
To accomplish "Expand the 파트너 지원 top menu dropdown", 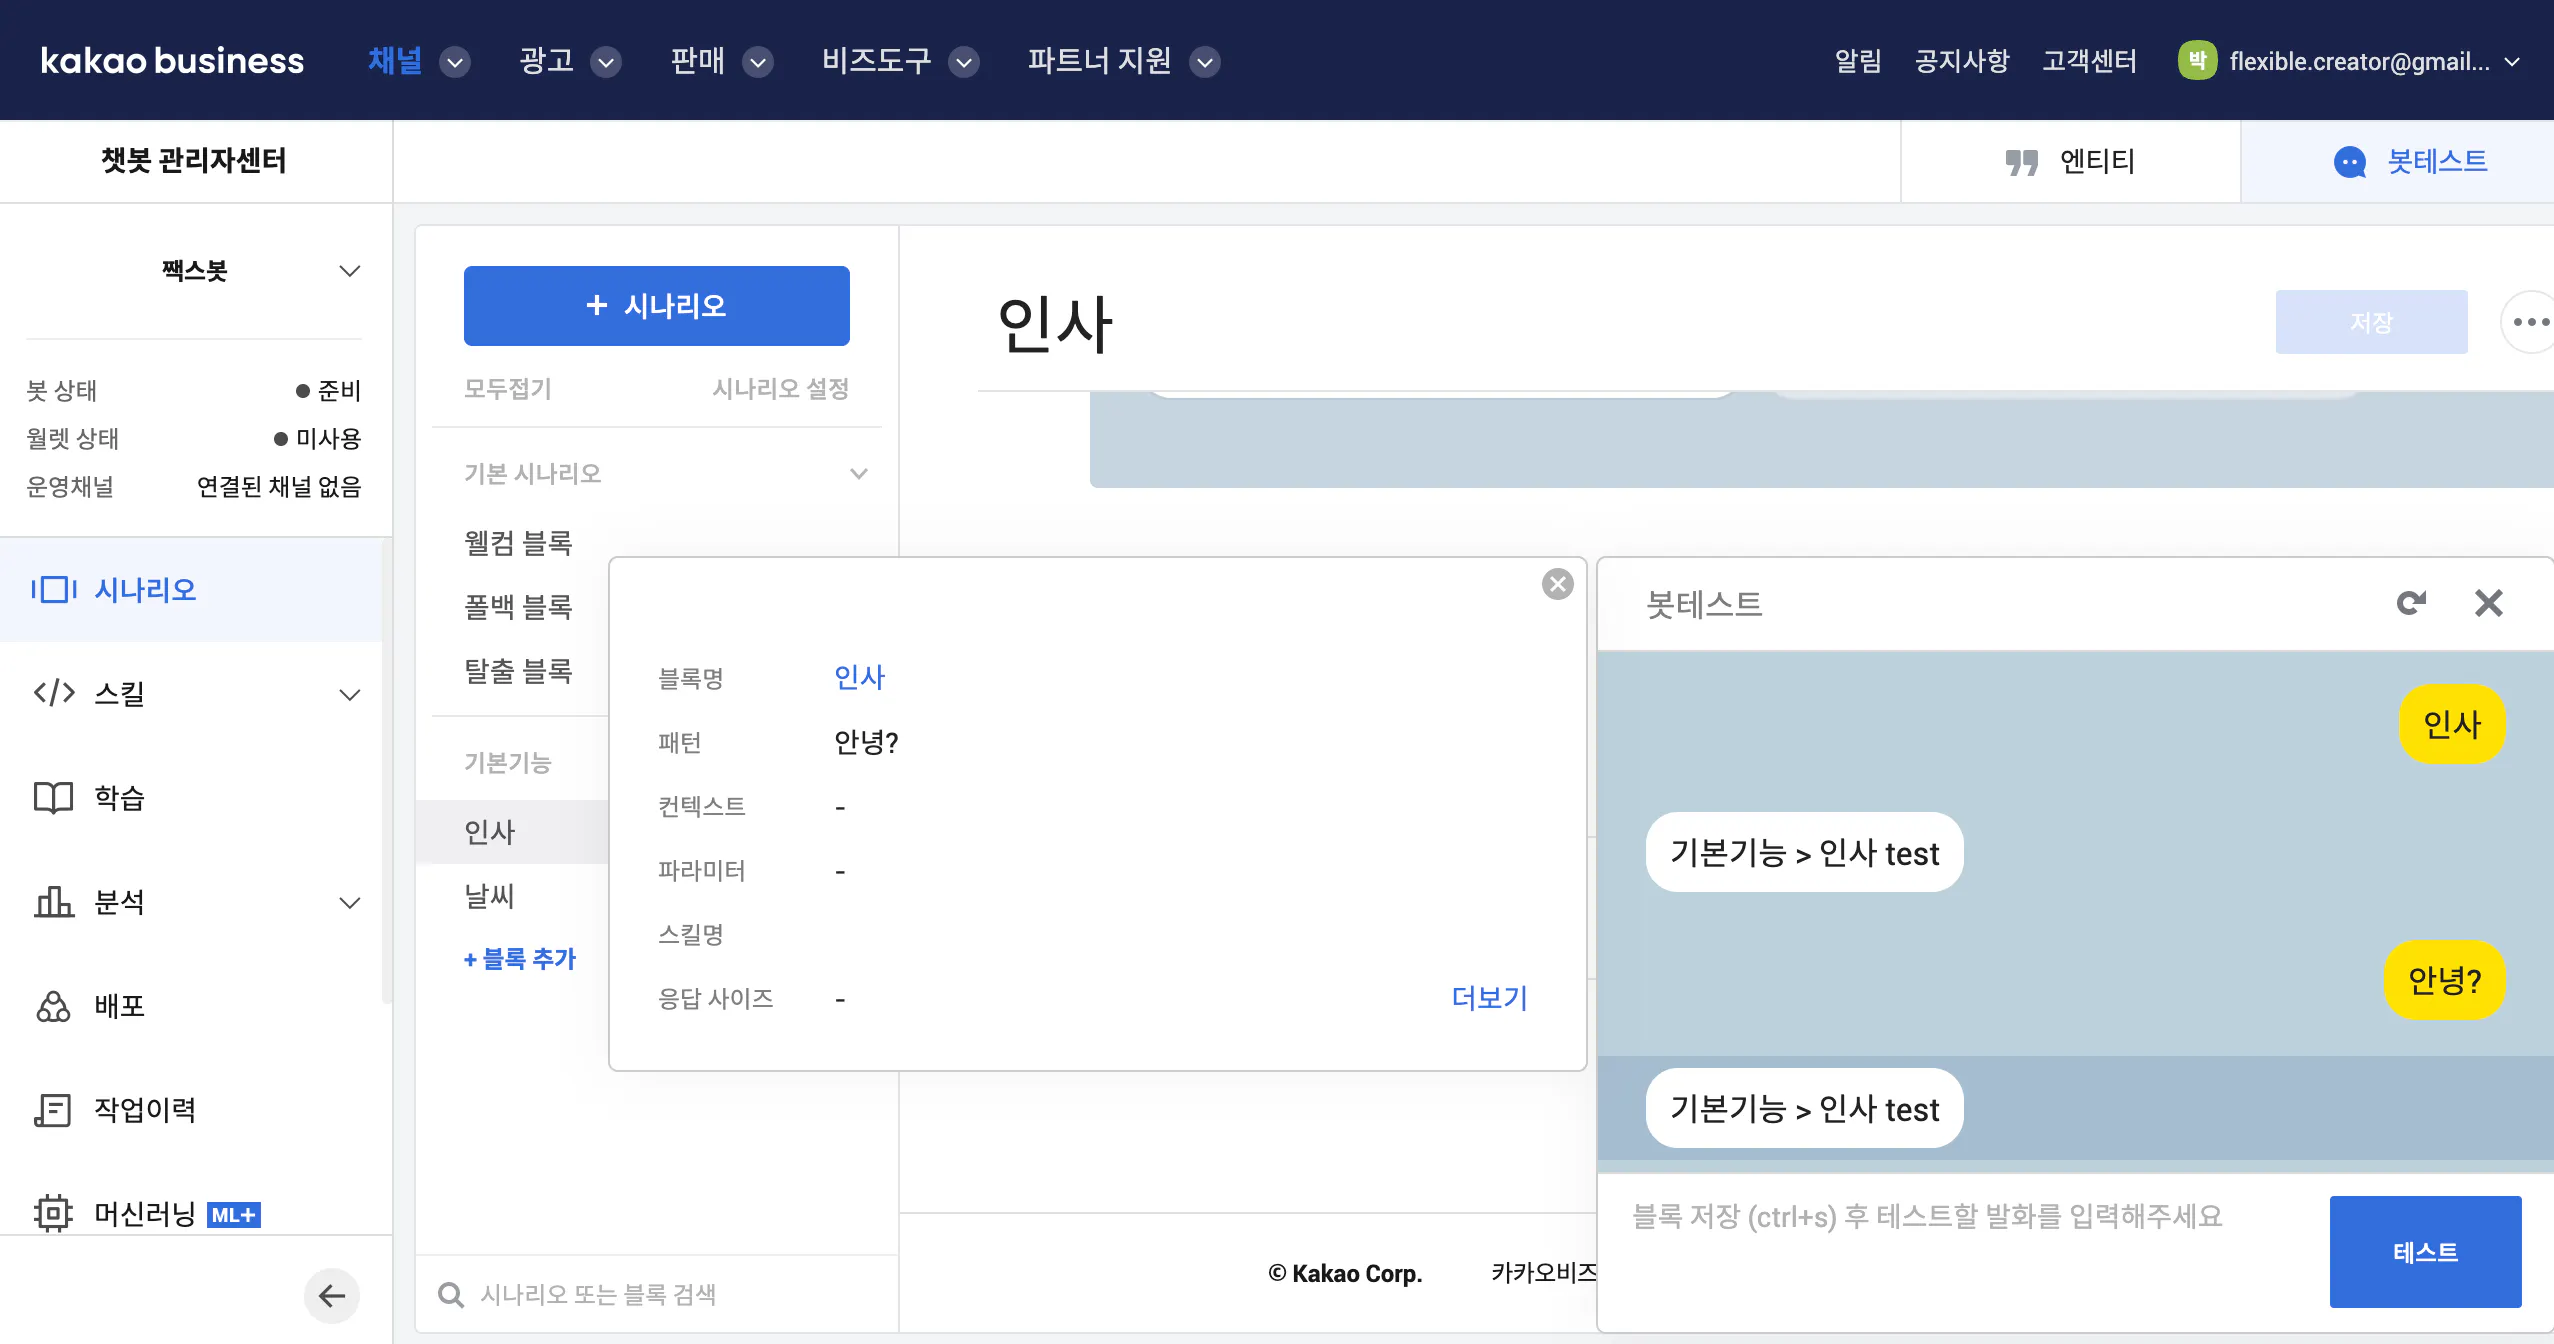I will (1205, 62).
